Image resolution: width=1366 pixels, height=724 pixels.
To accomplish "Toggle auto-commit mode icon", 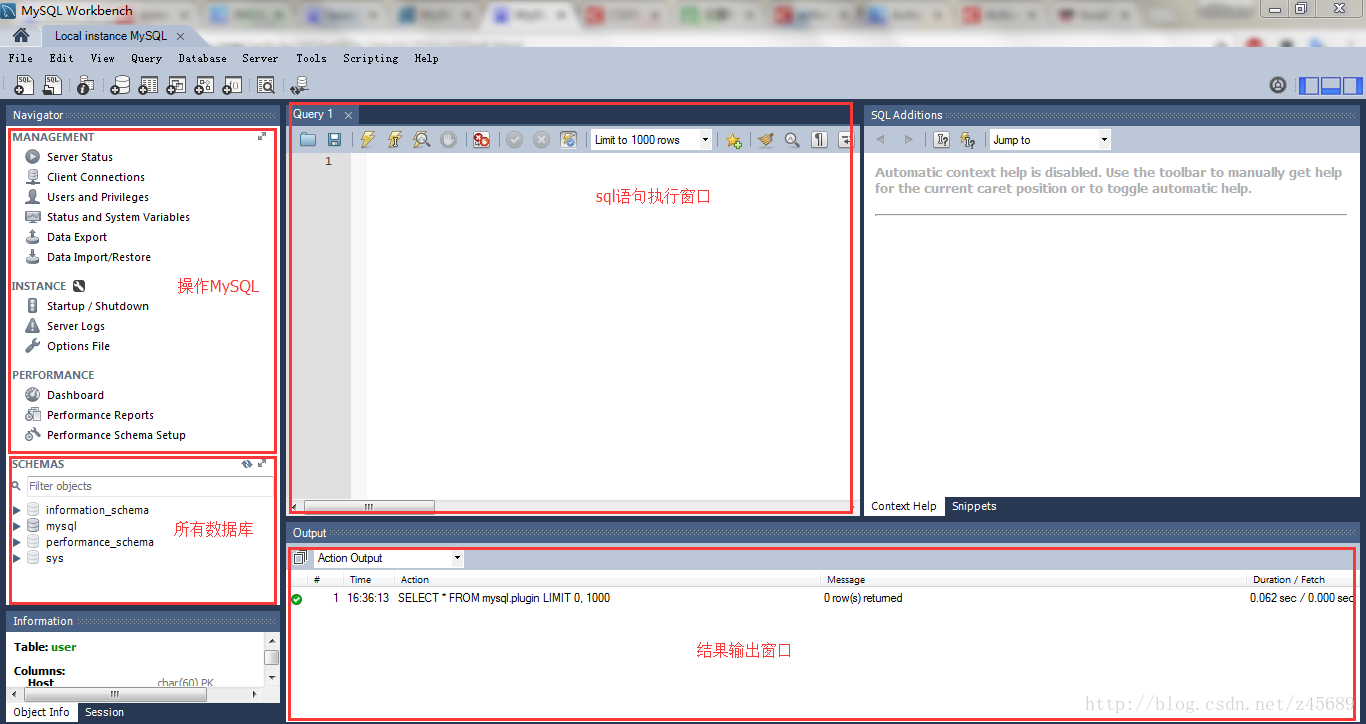I will [568, 140].
